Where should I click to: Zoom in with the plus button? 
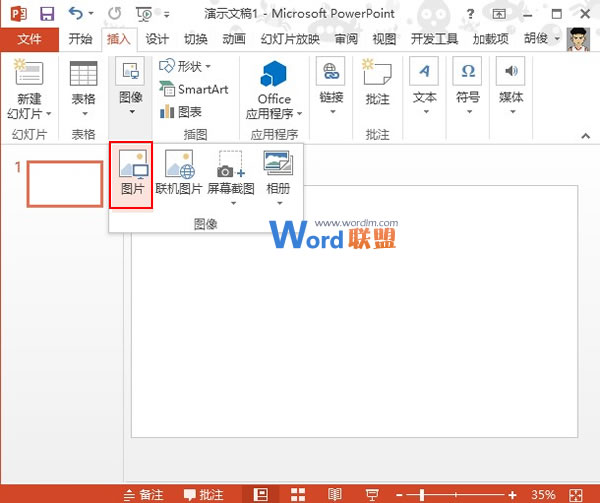point(512,495)
